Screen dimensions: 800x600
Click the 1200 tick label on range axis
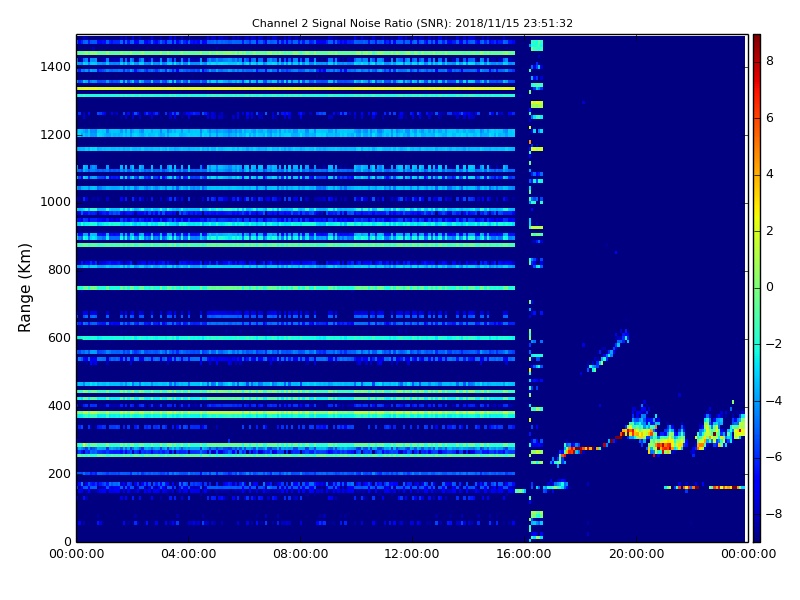(x=56, y=135)
